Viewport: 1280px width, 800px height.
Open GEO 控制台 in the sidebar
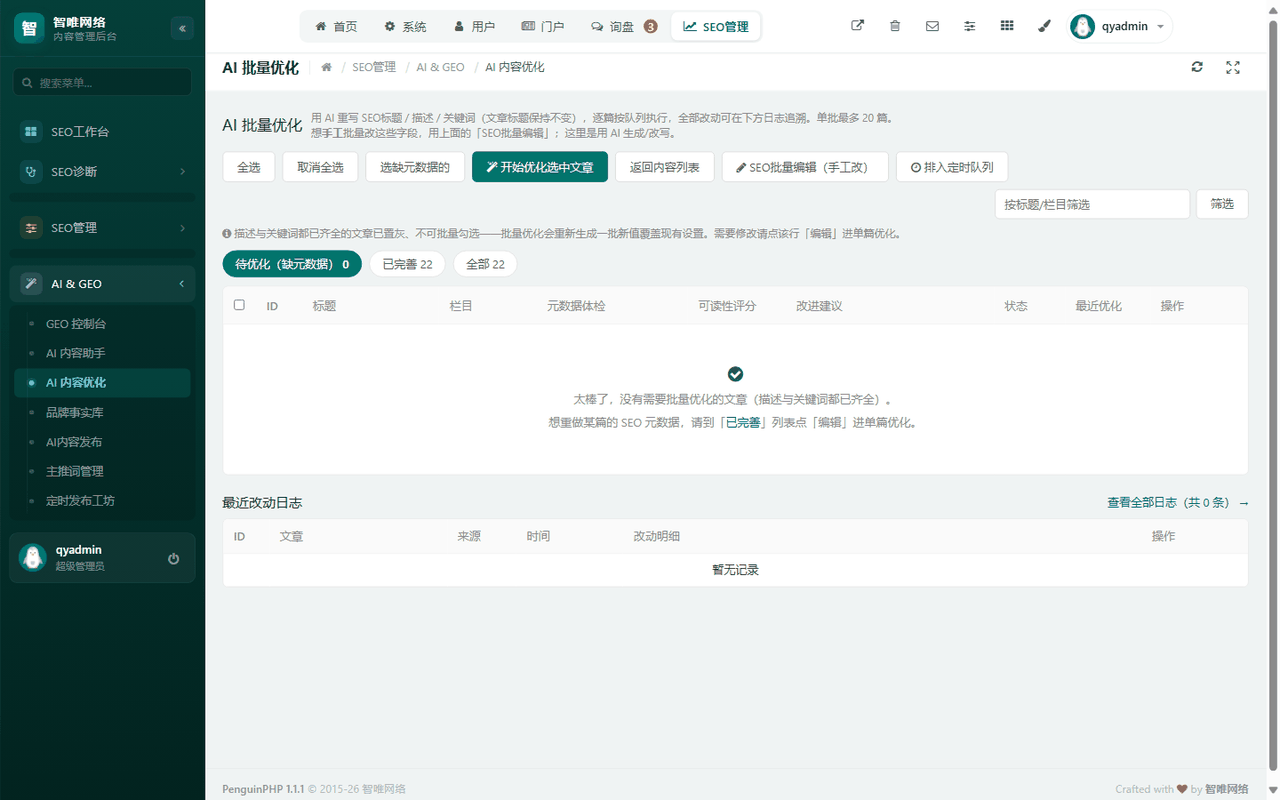(102, 324)
